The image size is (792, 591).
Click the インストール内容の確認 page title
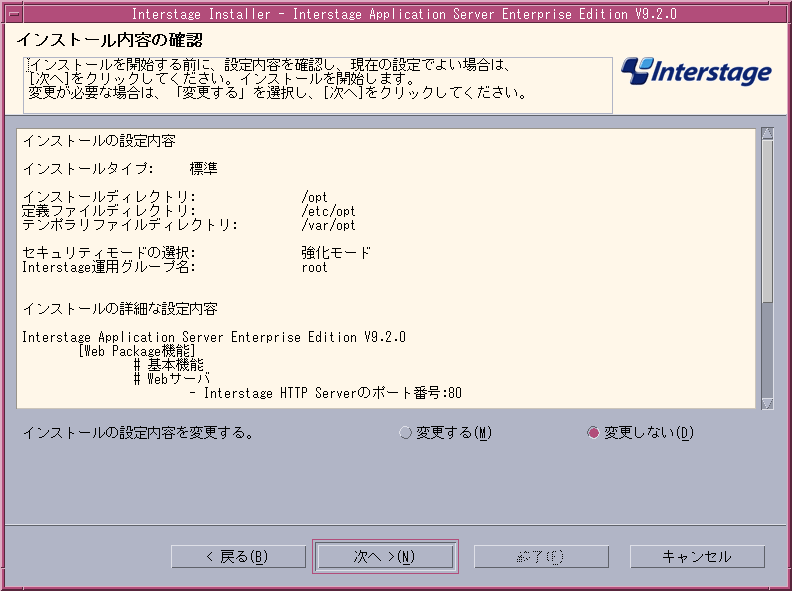click(109, 40)
